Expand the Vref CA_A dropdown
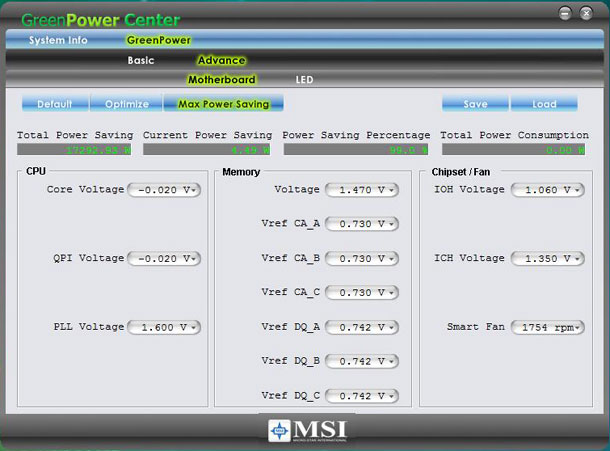This screenshot has height=451, width=610. 362,224
